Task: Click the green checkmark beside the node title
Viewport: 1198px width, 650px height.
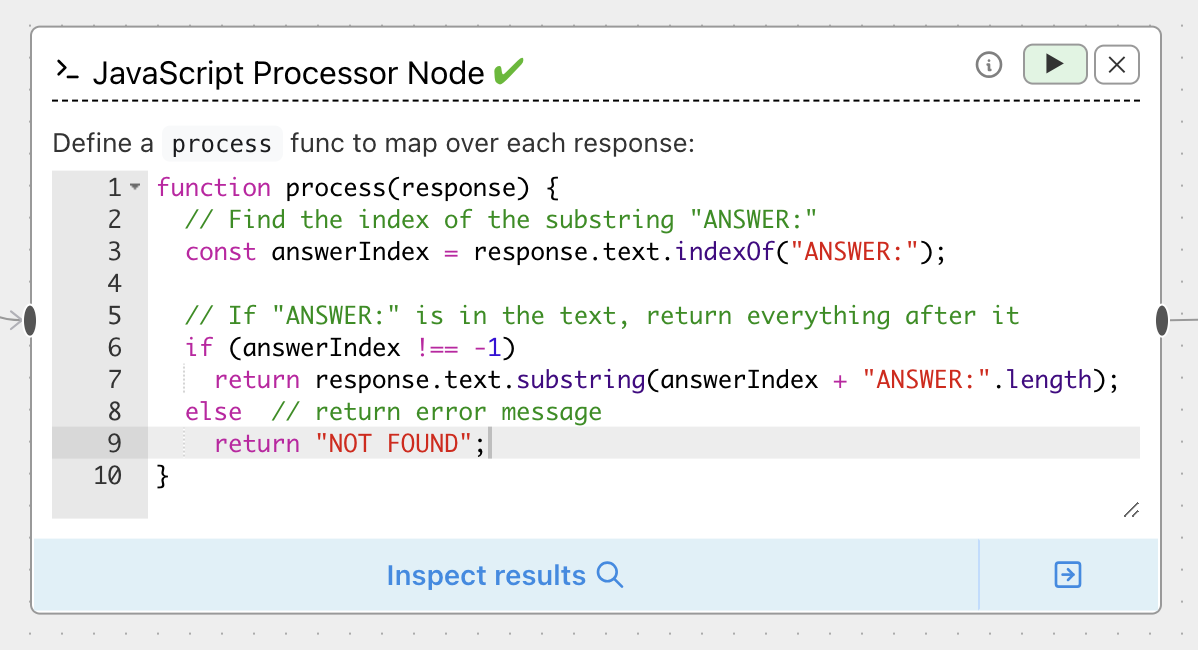Action: tap(506, 70)
